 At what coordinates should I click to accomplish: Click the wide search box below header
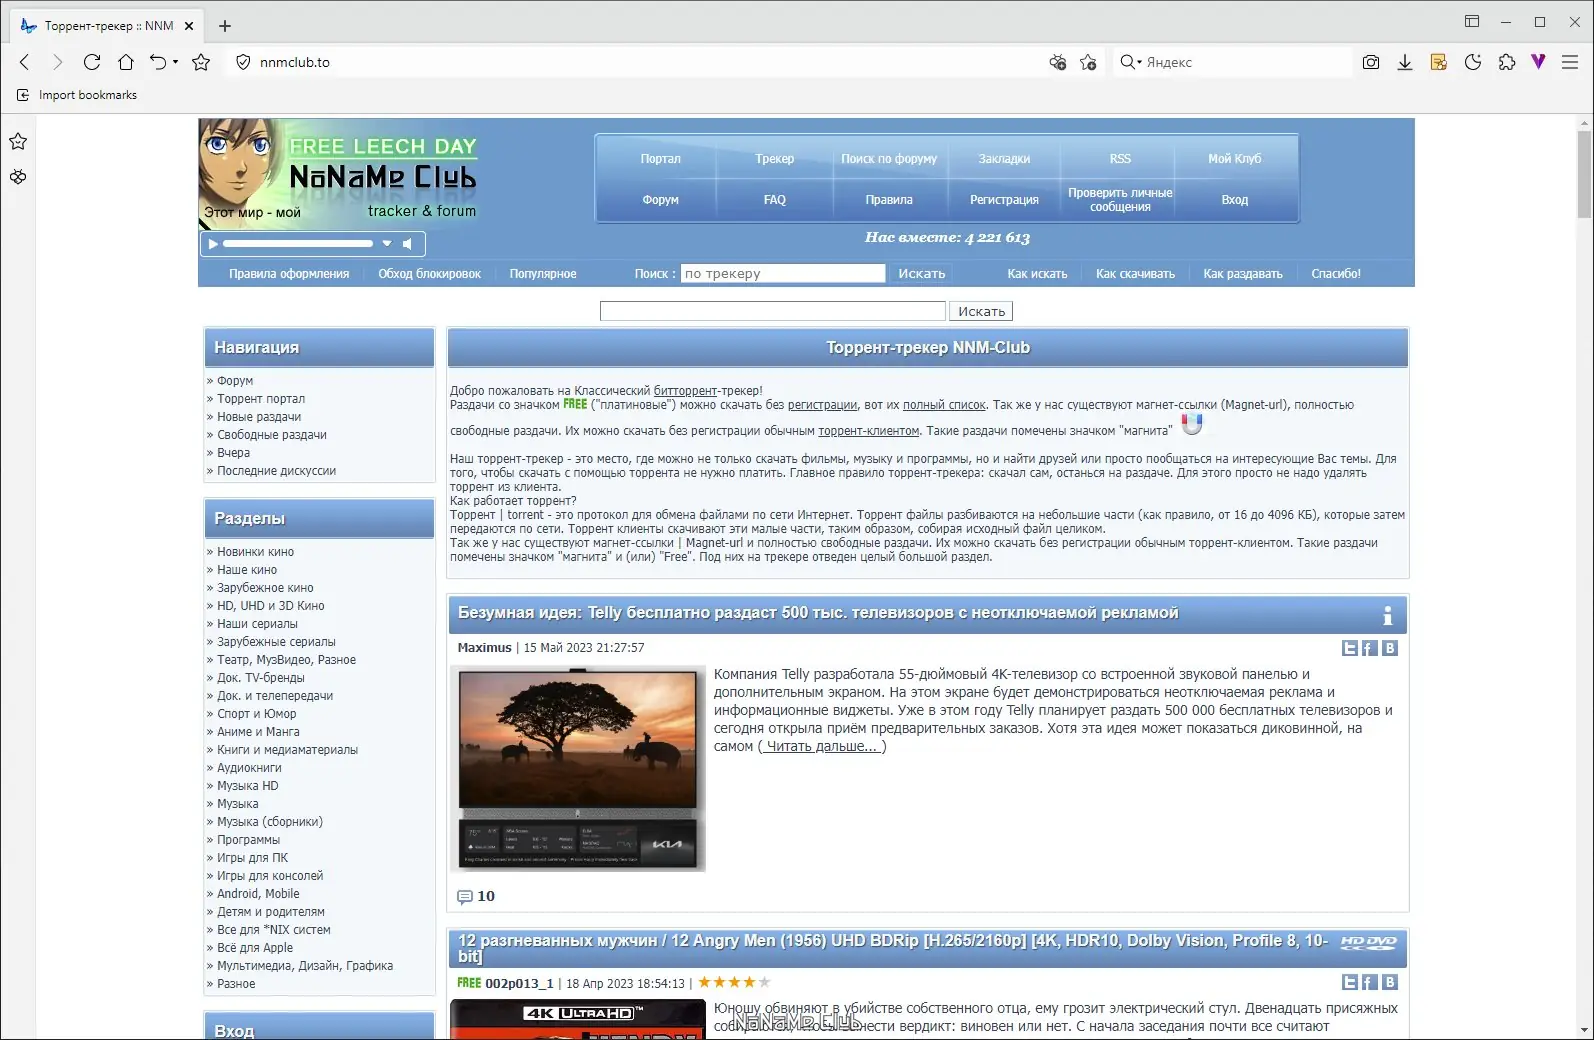point(772,311)
